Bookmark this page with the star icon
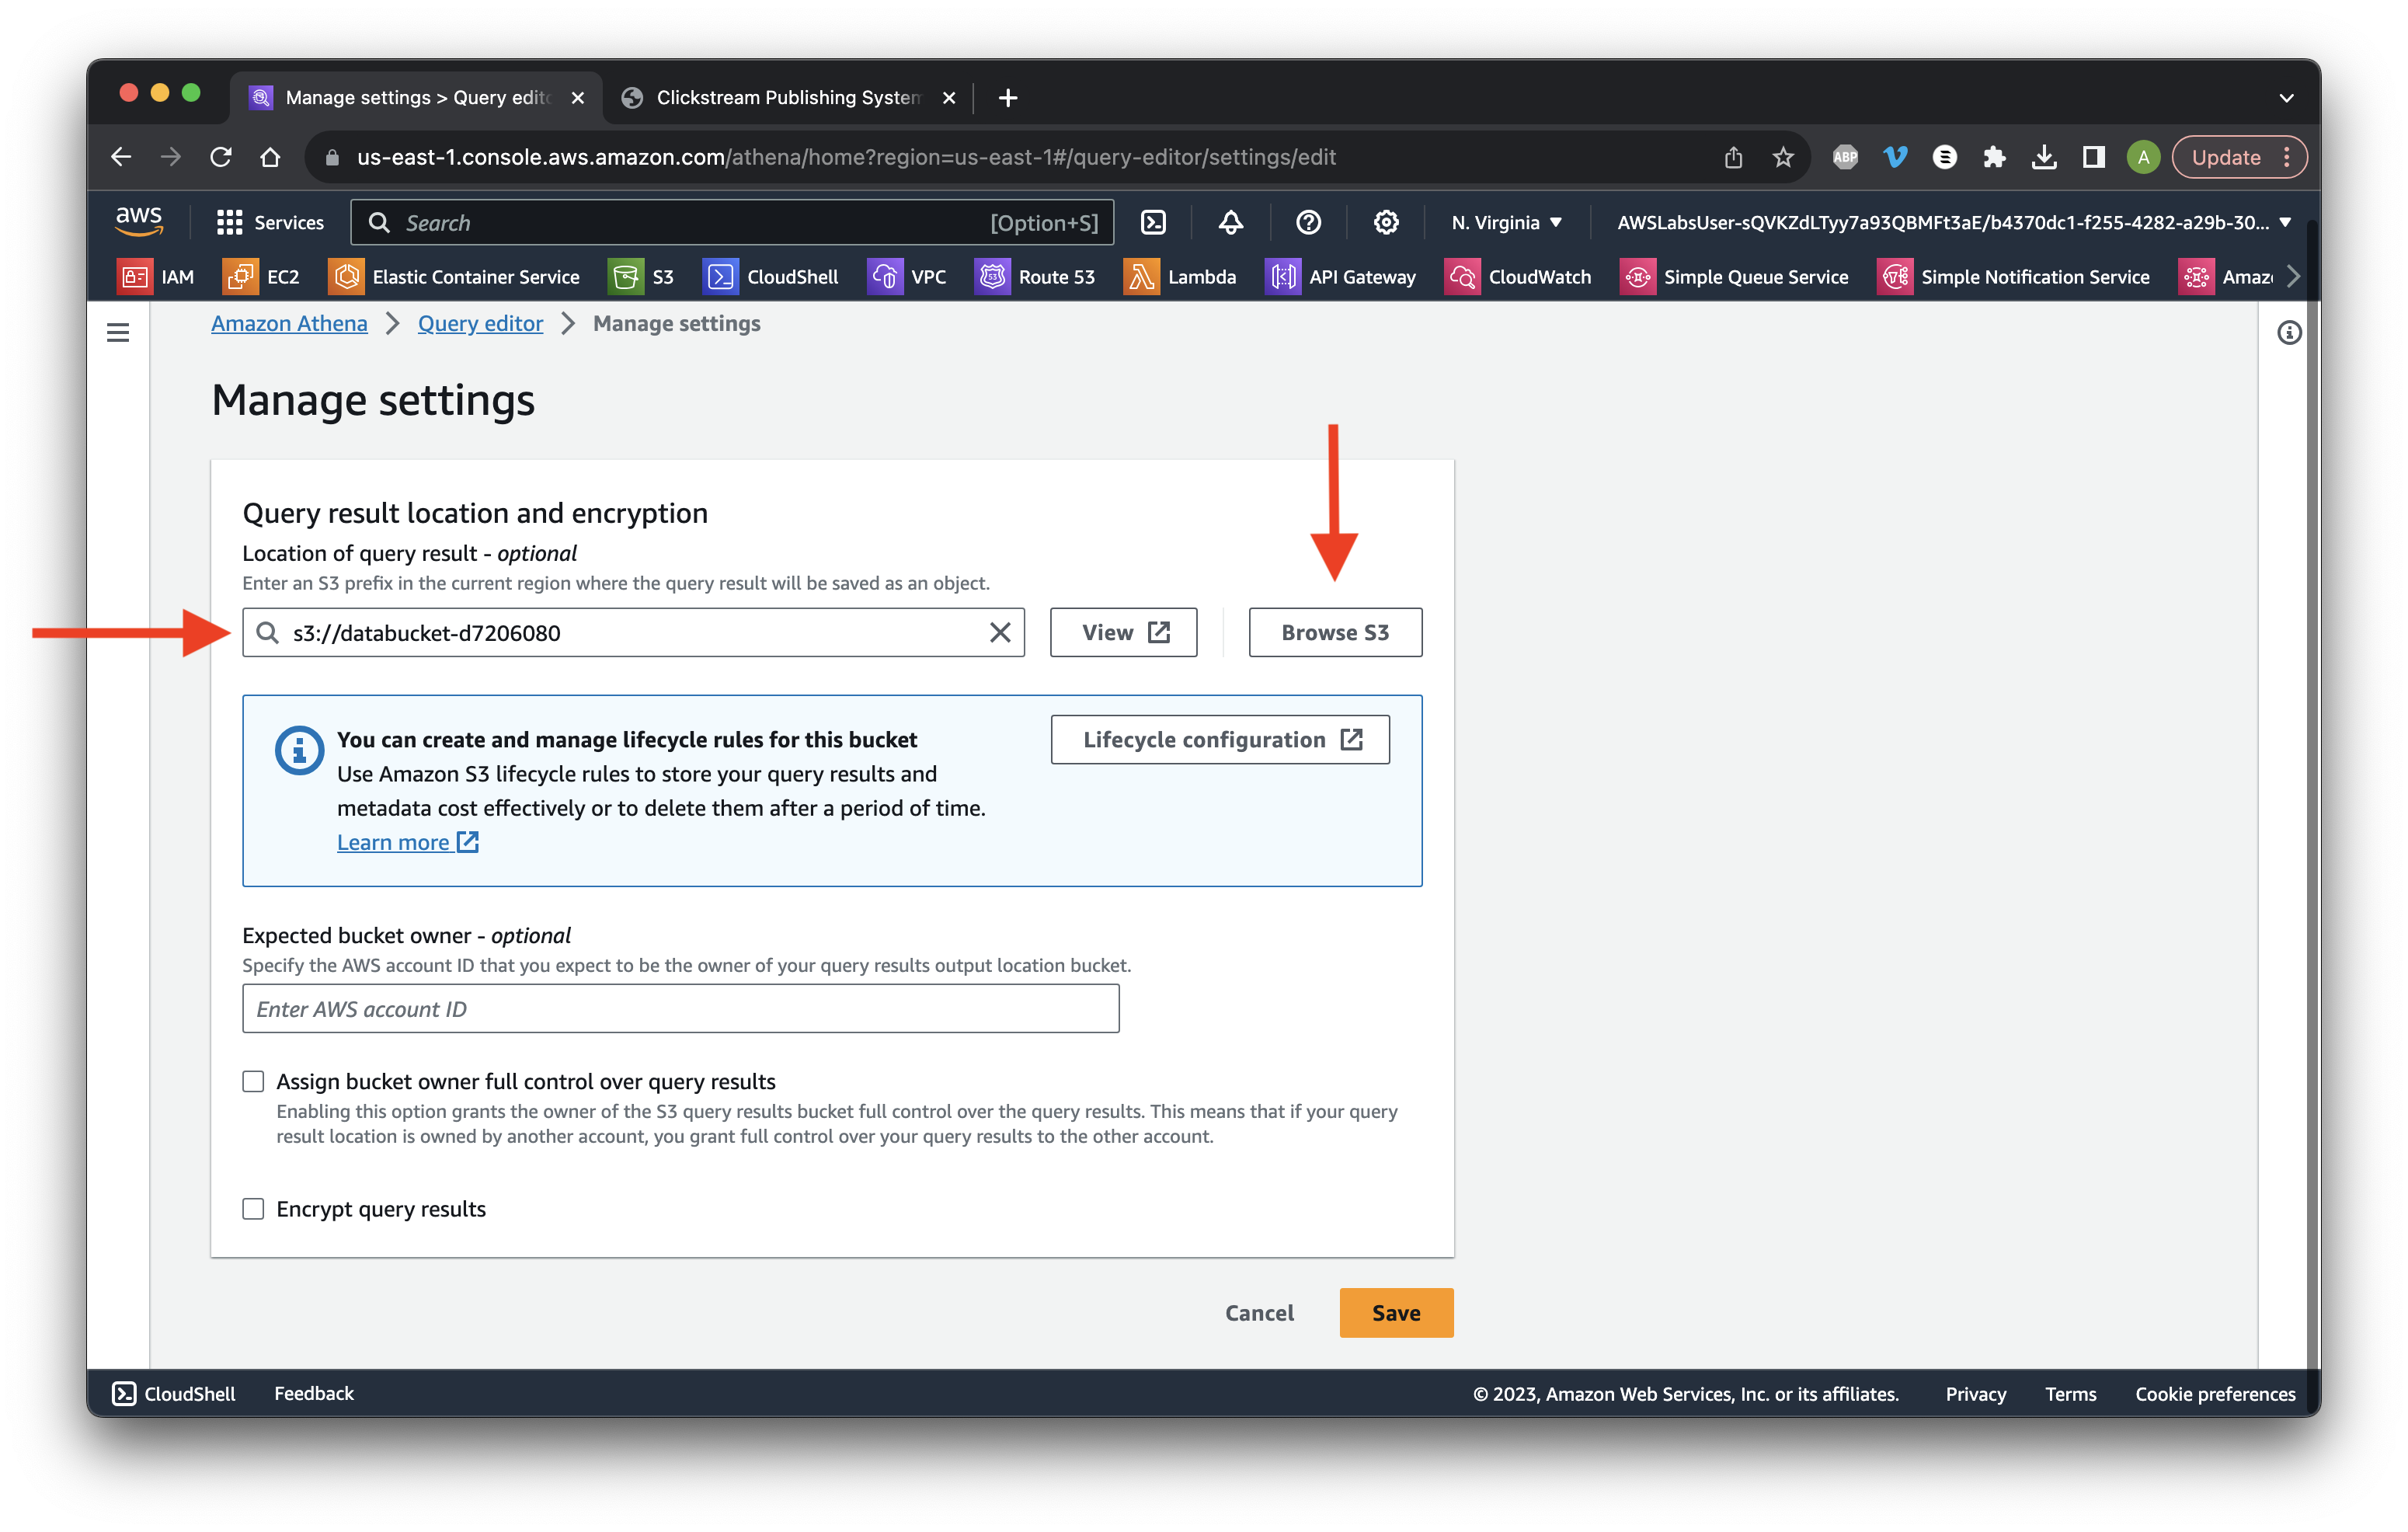Image resolution: width=2408 pixels, height=1532 pixels. (1782, 157)
